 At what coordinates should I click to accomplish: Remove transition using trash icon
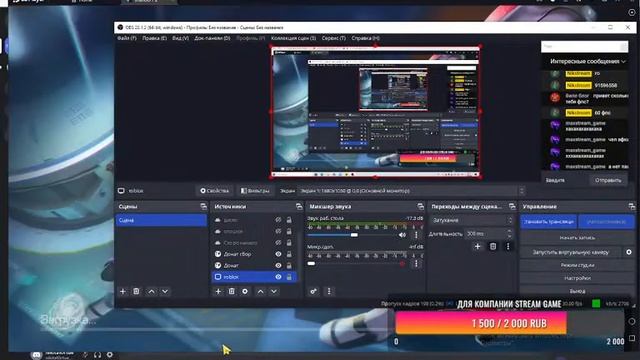(x=493, y=246)
